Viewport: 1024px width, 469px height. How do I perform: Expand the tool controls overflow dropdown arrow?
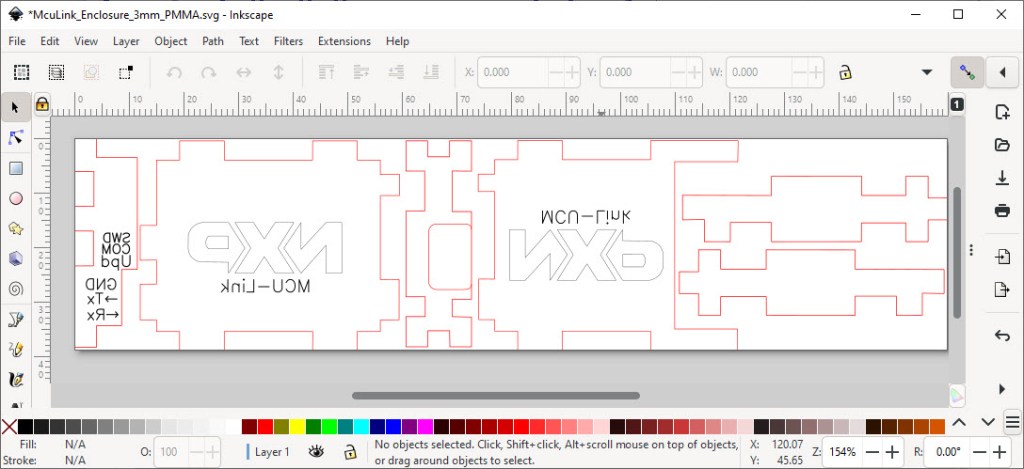point(927,72)
